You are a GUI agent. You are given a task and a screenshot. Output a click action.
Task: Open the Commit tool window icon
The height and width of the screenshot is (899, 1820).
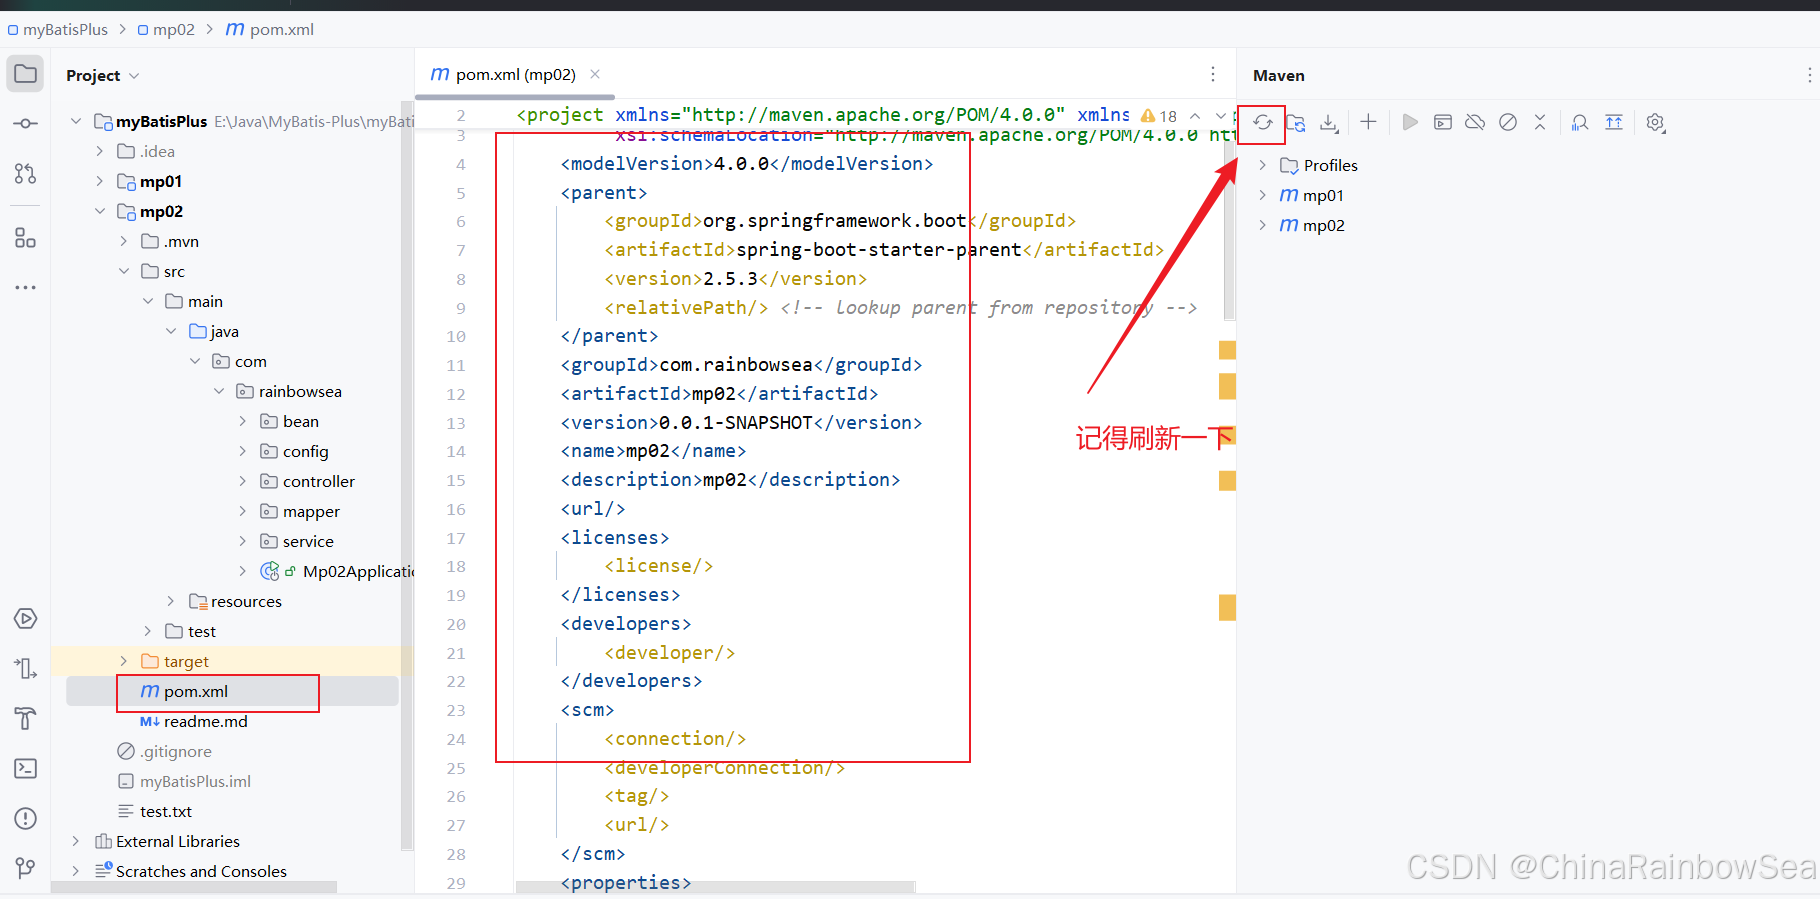click(x=25, y=124)
